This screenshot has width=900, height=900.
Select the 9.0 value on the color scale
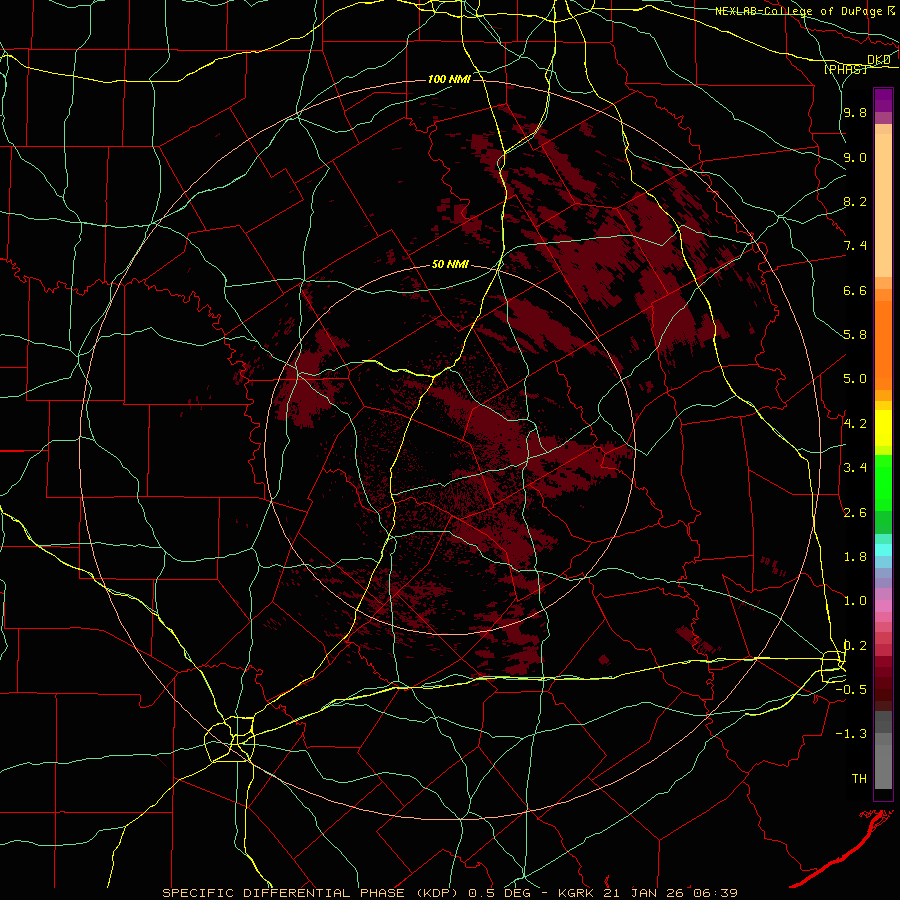click(x=855, y=157)
